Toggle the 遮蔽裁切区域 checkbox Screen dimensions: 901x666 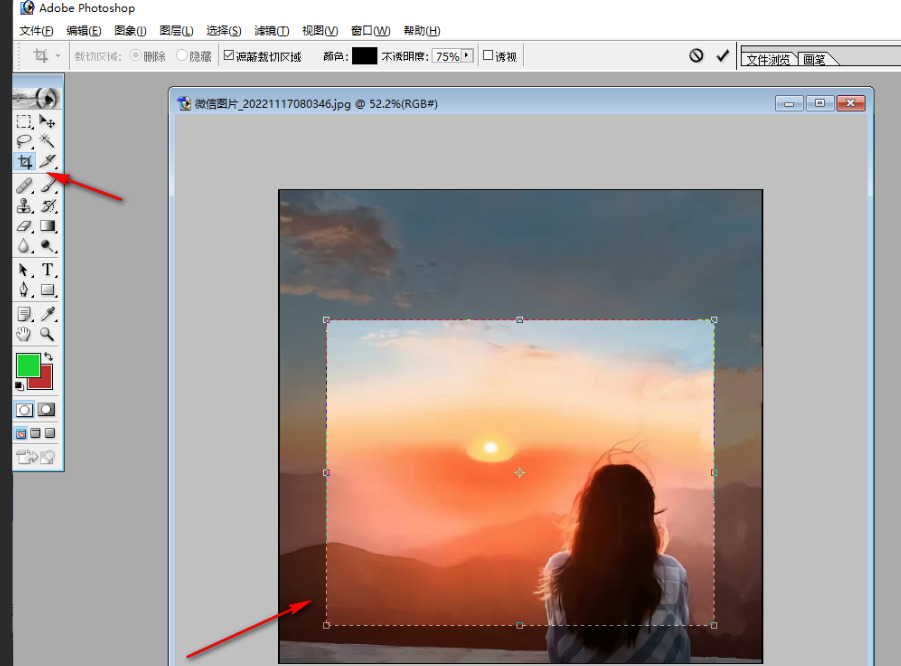click(x=229, y=56)
